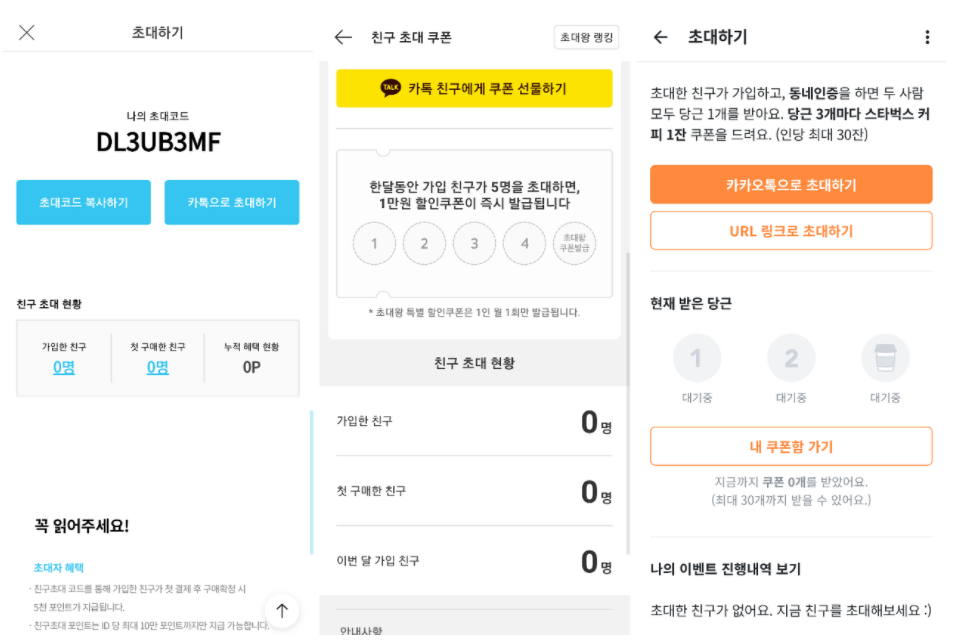Close the 초대하기 screen with X icon
This screenshot has height=644, width=969.
point(27,32)
